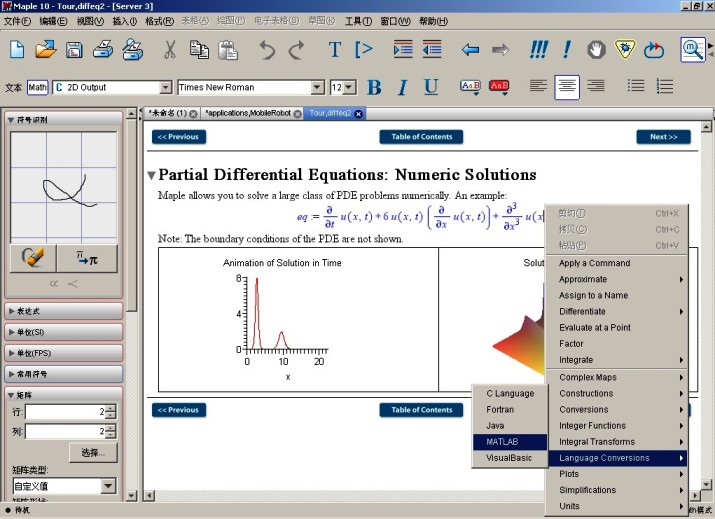Indent the section with the indent icon
The image size is (715, 519).
tap(403, 49)
